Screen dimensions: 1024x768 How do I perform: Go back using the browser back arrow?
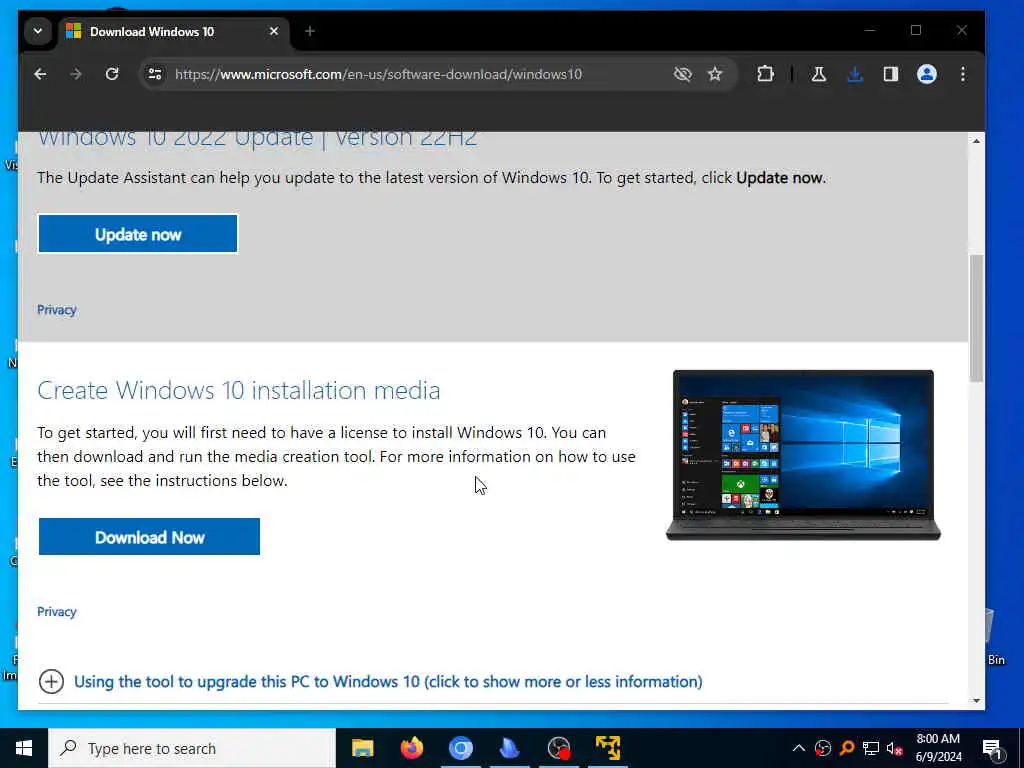[40, 74]
